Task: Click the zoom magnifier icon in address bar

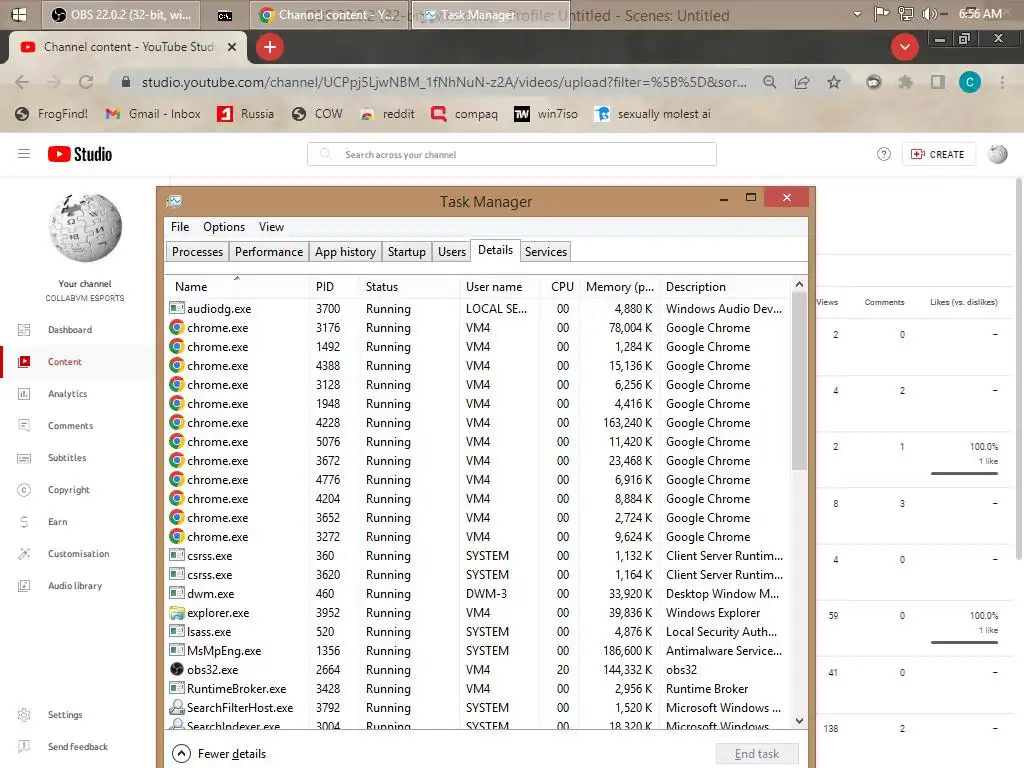Action: tap(770, 82)
